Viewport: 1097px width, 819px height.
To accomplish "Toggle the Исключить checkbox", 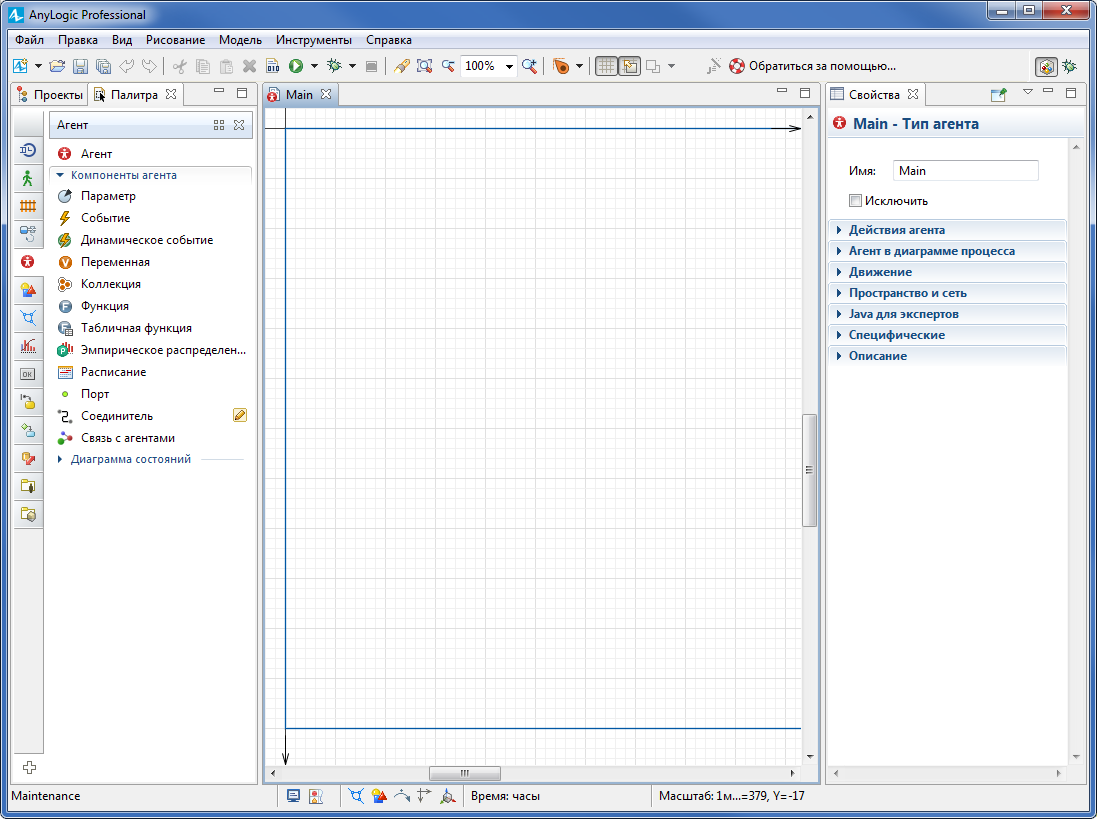I will coord(855,201).
